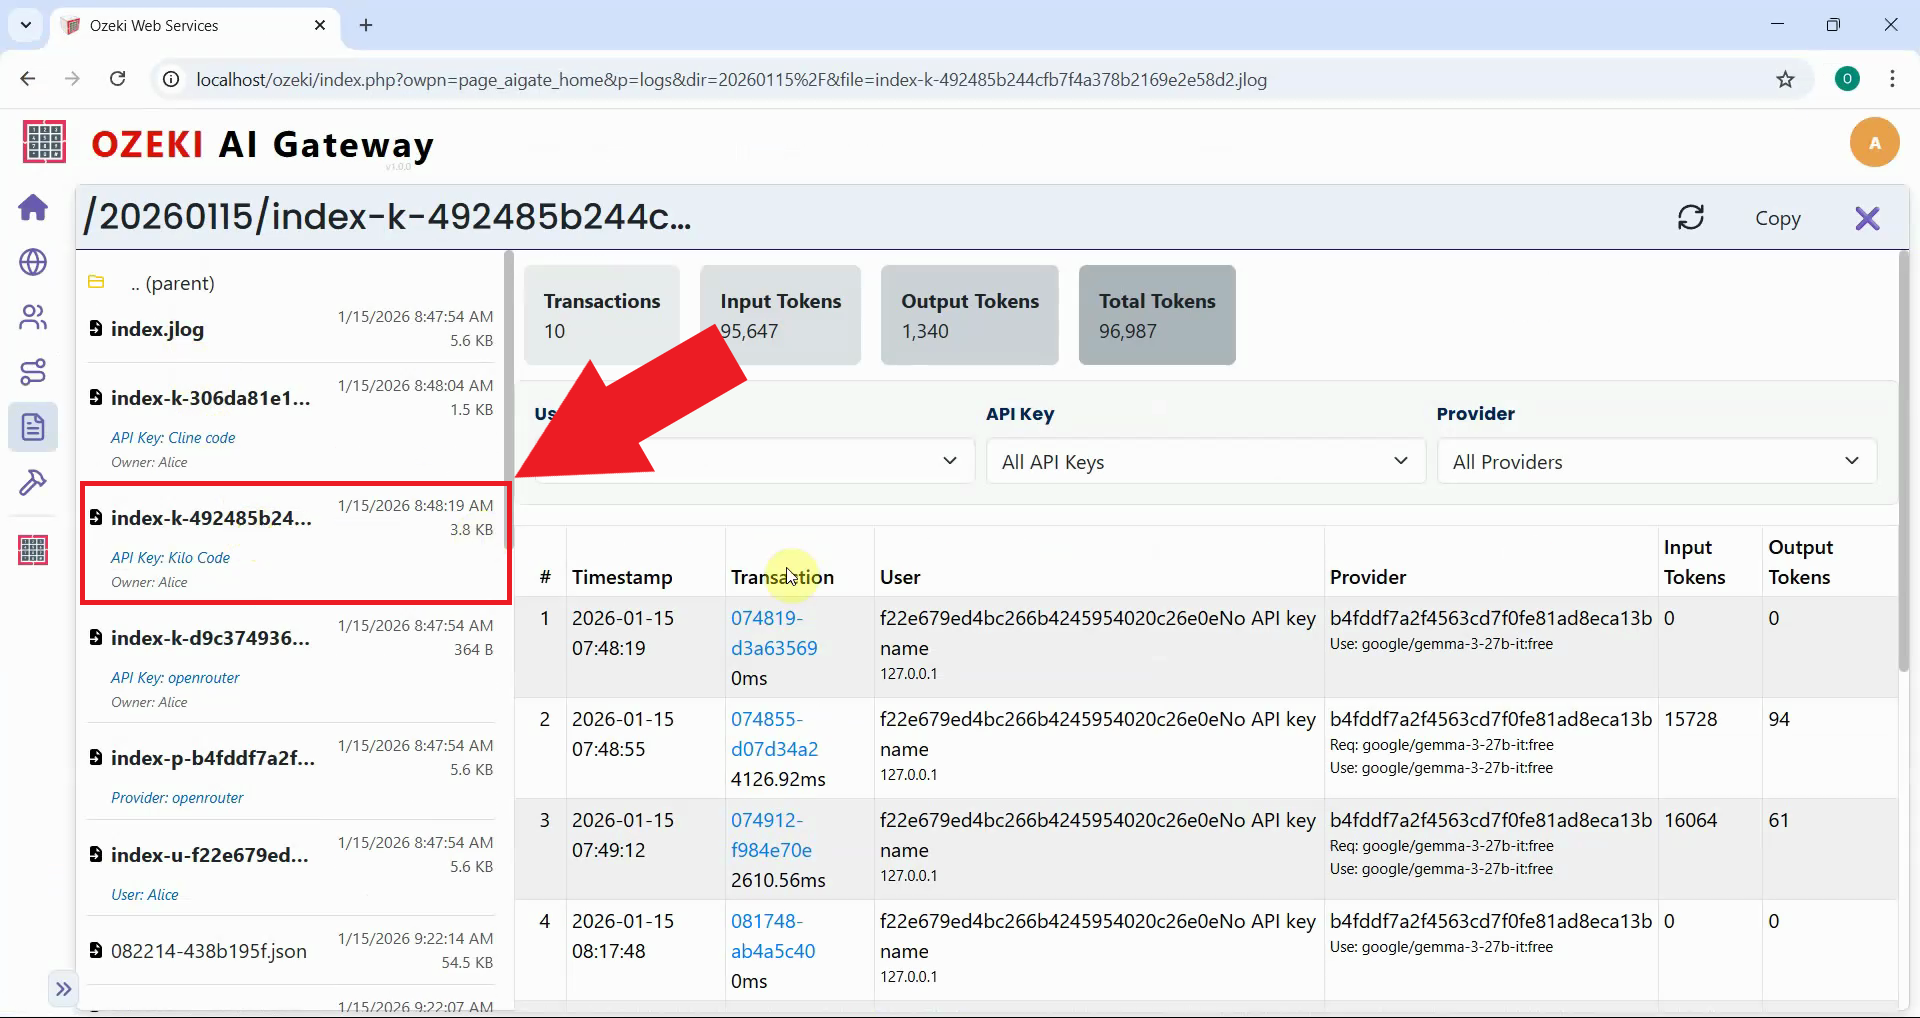Click the Copy button in the log header
The width and height of the screenshot is (1920, 1018).
pyautogui.click(x=1779, y=218)
